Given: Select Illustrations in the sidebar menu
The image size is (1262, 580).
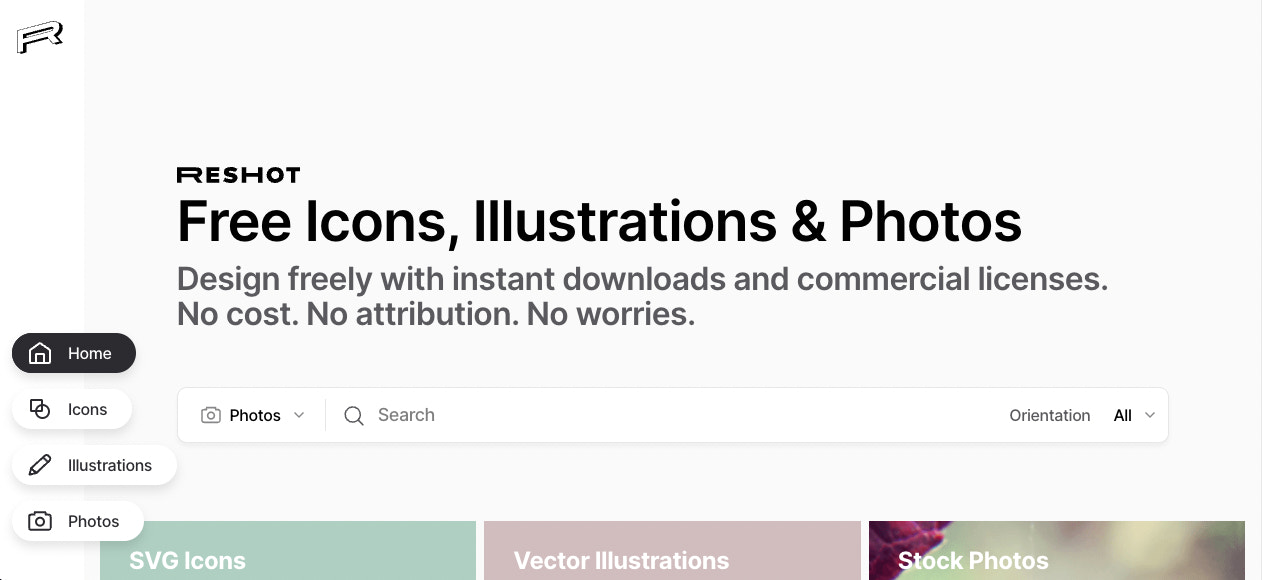Looking at the screenshot, I should (109, 465).
